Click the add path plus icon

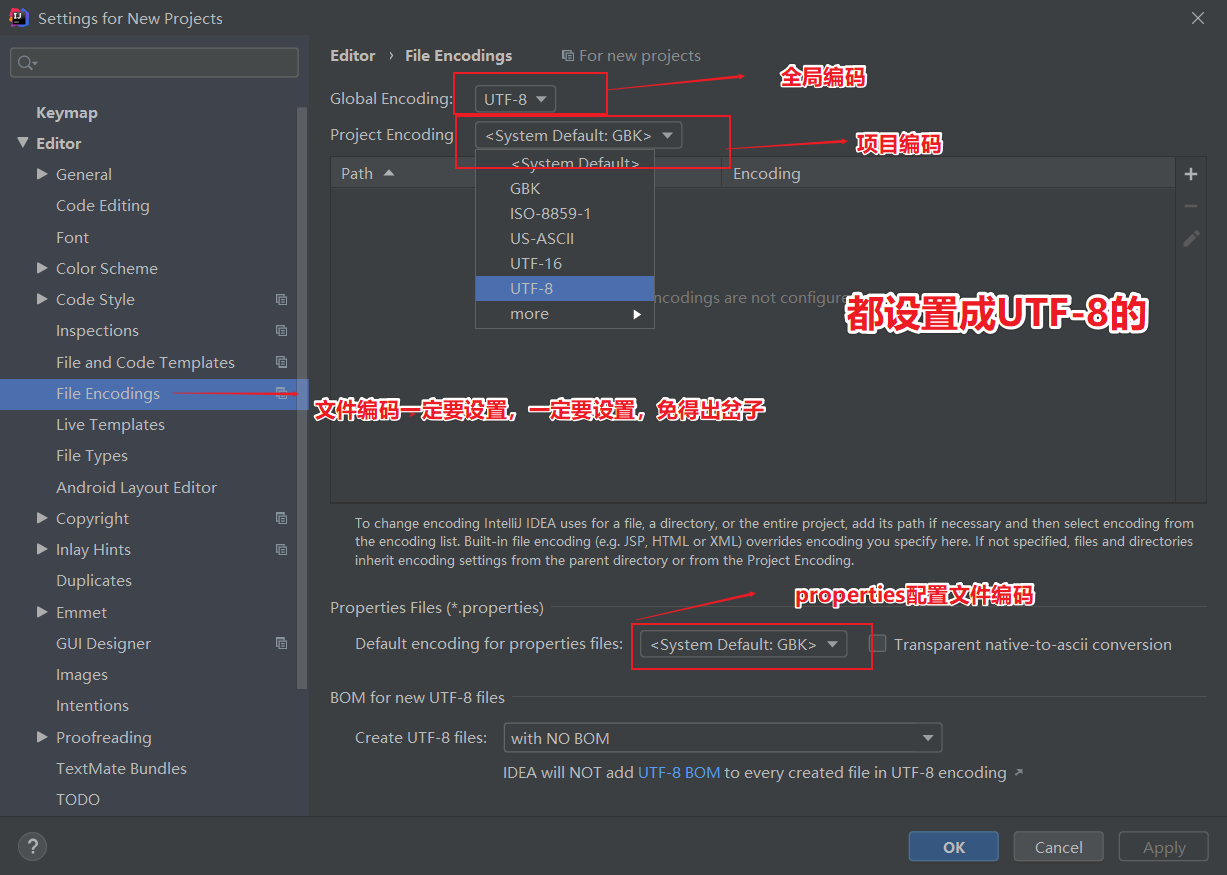(1190, 174)
